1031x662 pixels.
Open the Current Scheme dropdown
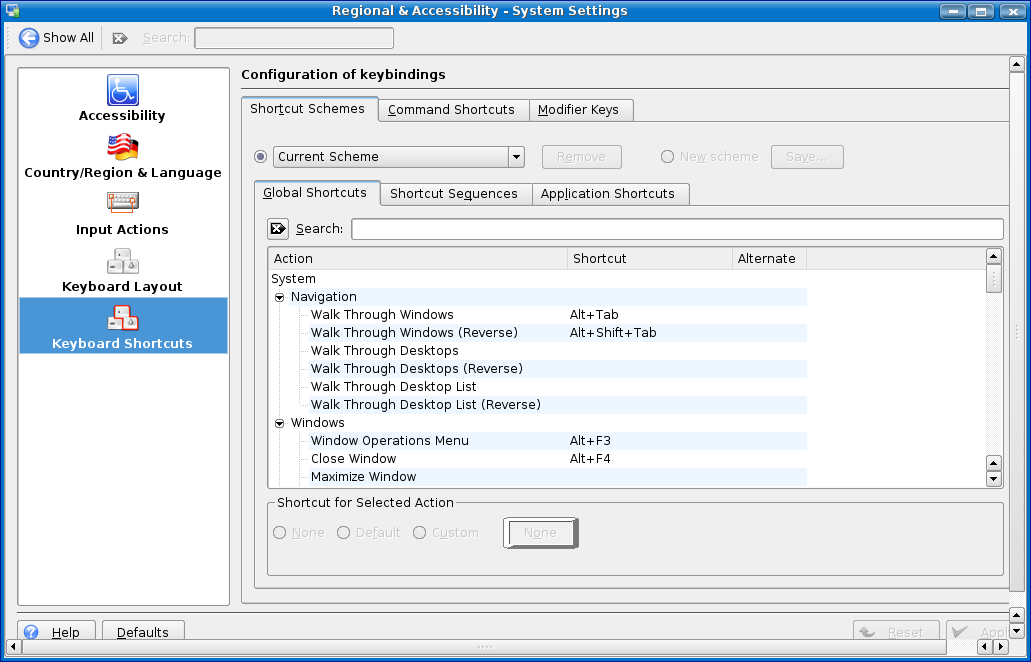point(516,157)
